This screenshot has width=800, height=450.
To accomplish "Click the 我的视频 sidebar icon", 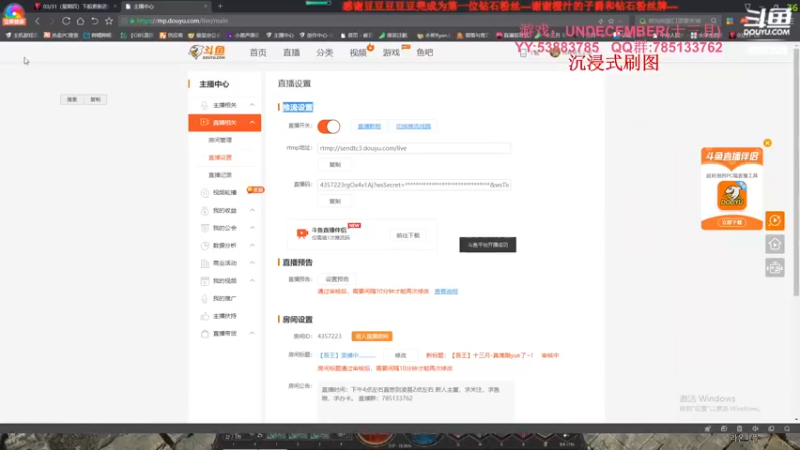I will (205, 281).
